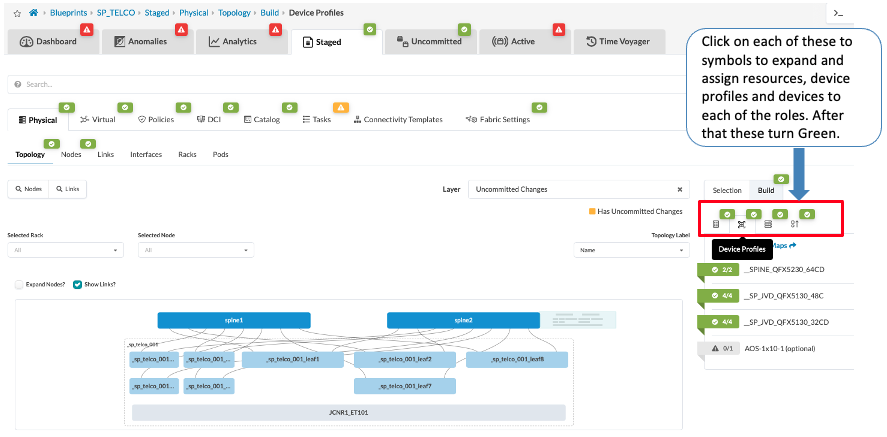Select _sp_telco_001_leaf8 node
This screenshot has width=887, height=437.
pyautogui.click(x=516, y=360)
